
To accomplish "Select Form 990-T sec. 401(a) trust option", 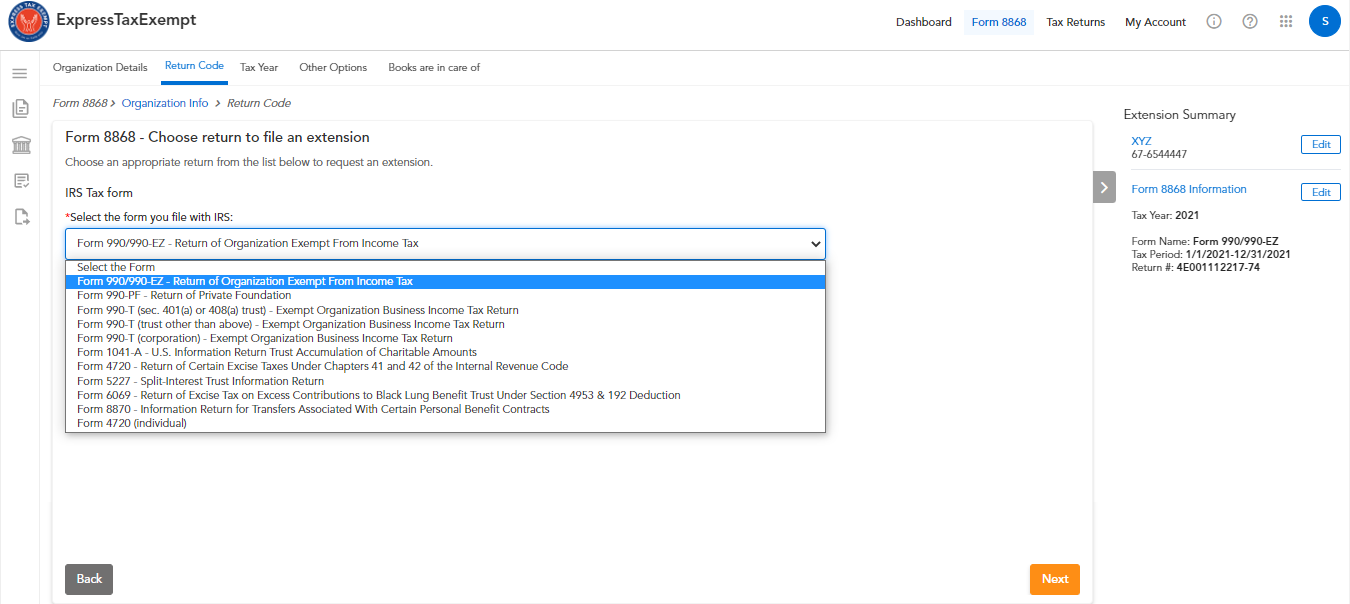I will [445, 310].
